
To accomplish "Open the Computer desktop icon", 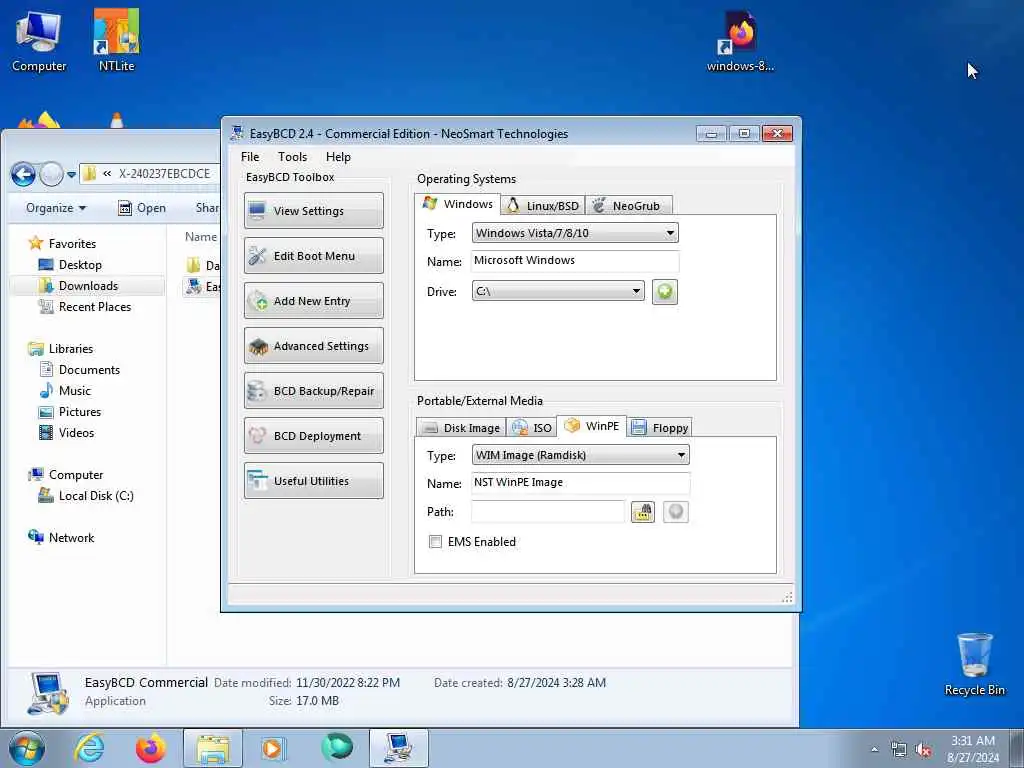I will pyautogui.click(x=39, y=42).
